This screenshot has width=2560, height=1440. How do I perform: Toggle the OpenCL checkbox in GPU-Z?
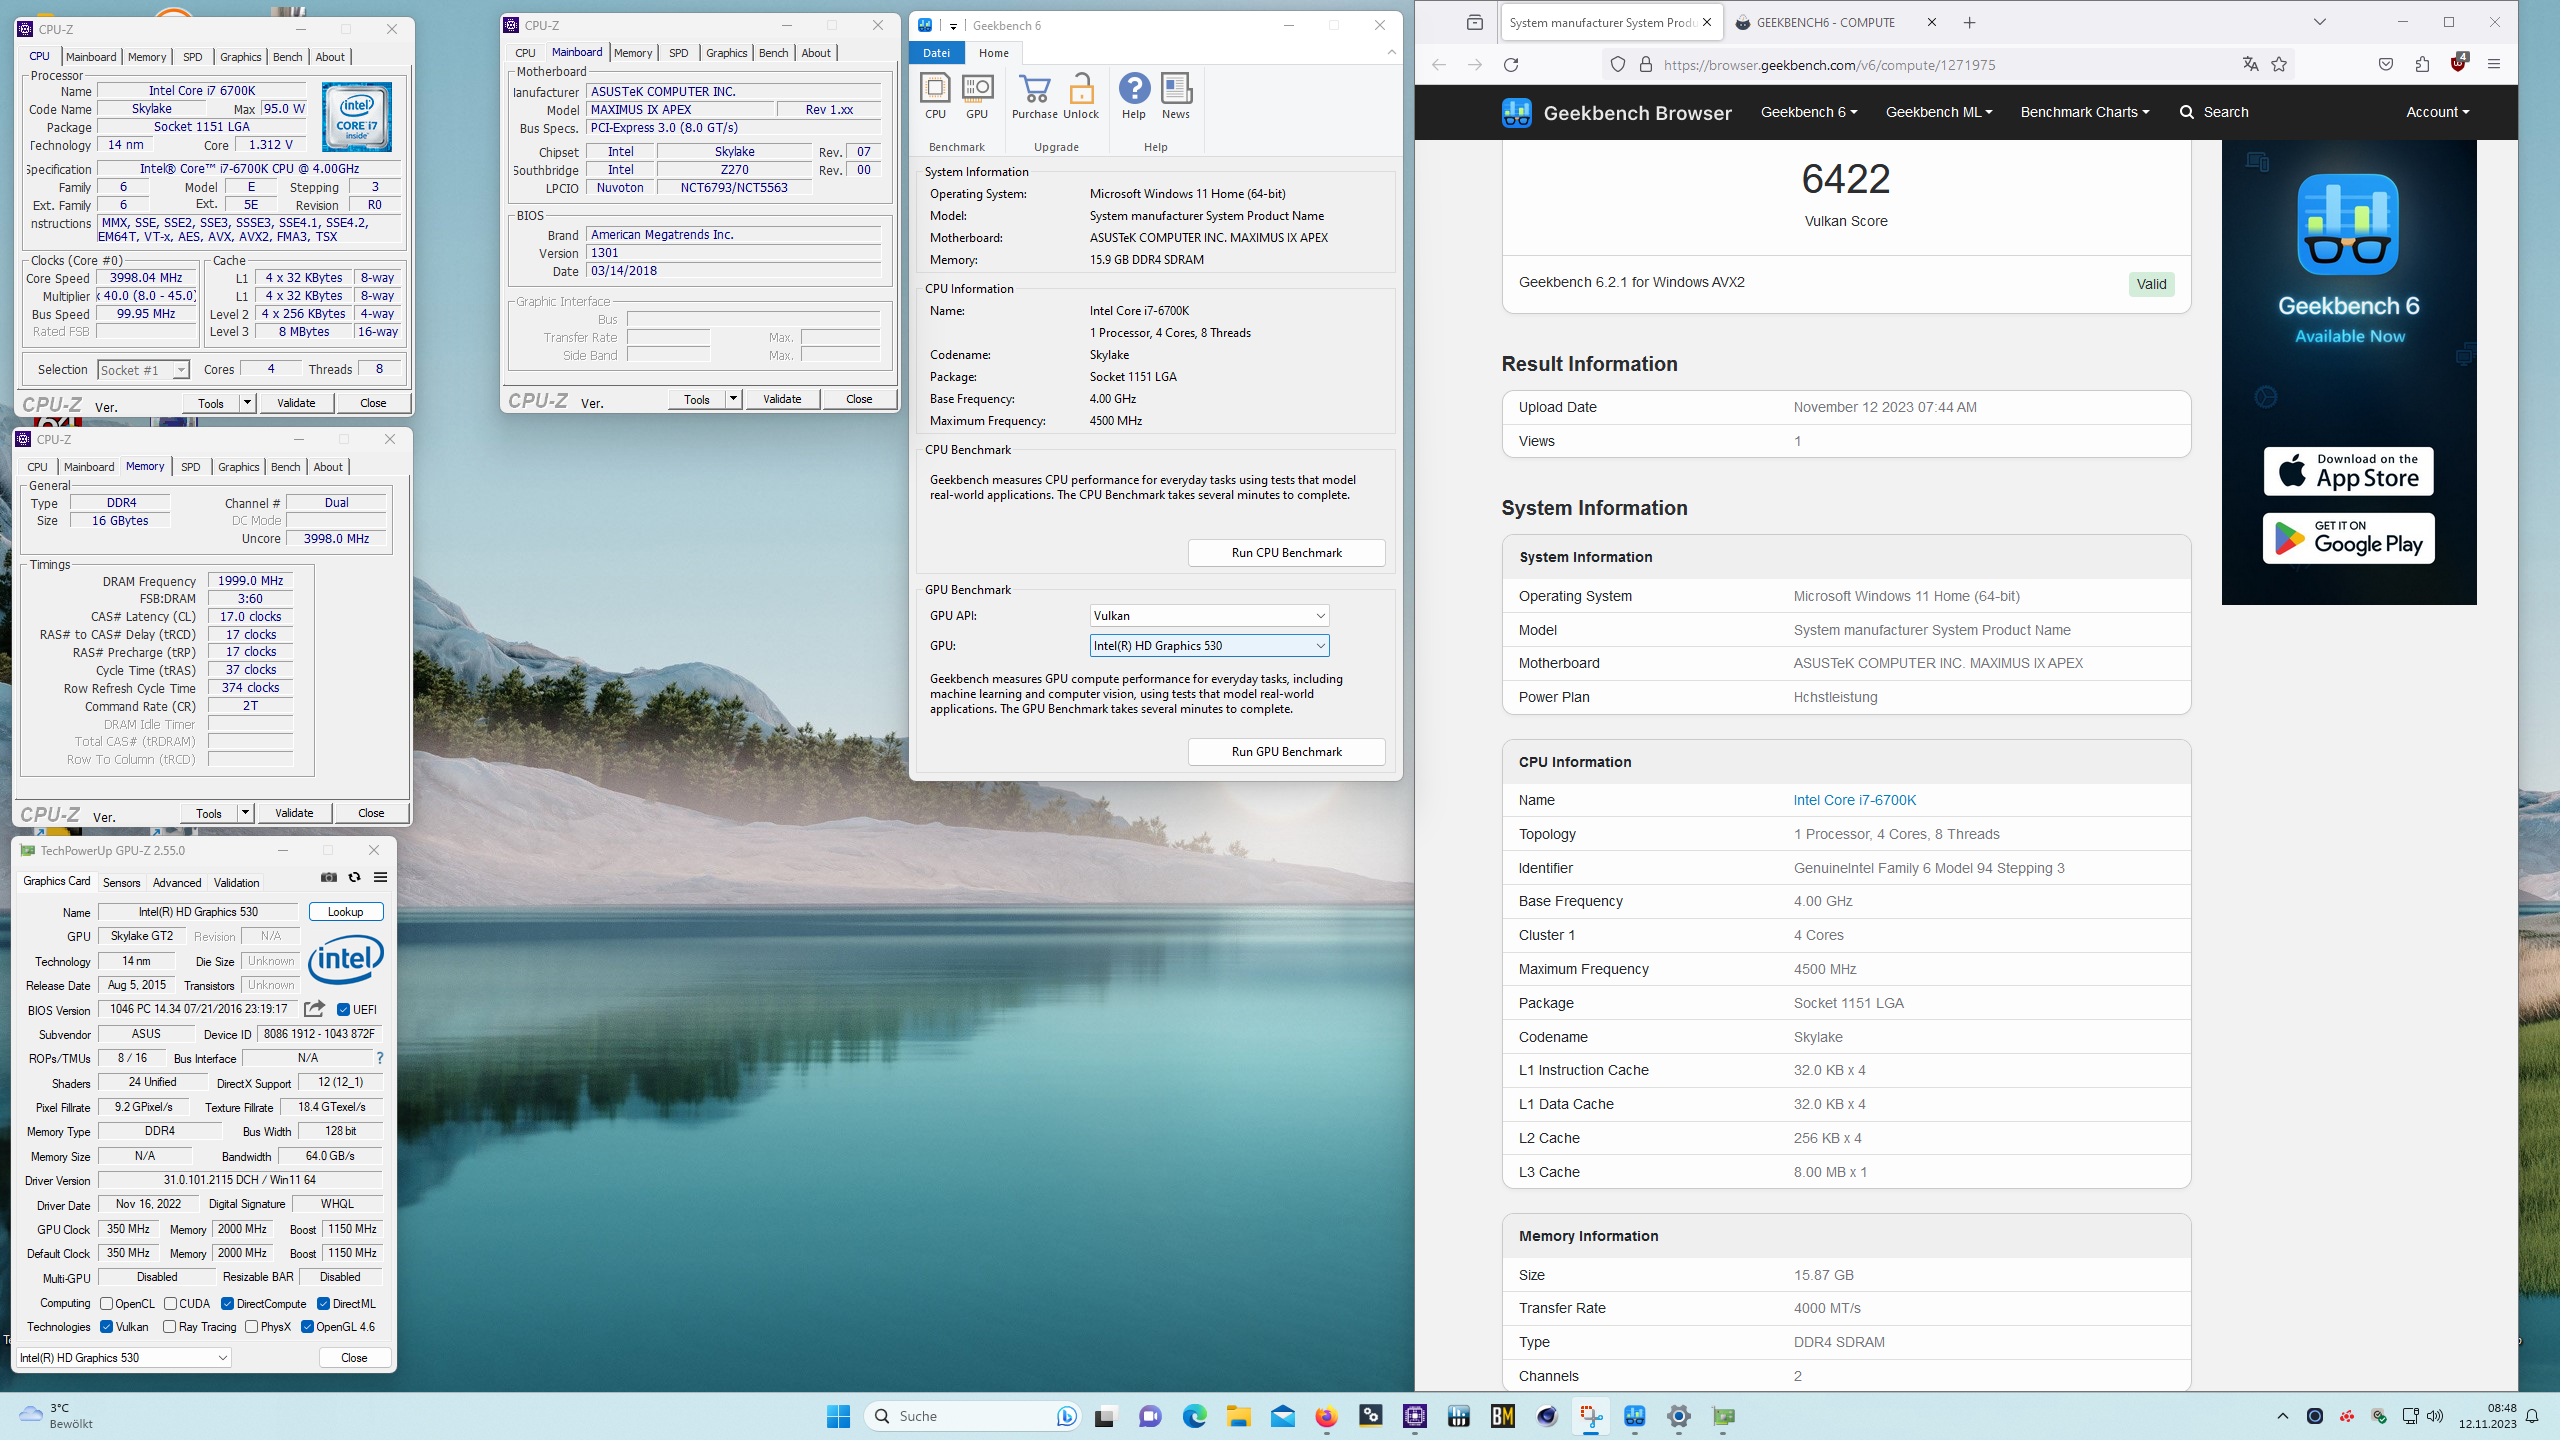pyautogui.click(x=106, y=1304)
